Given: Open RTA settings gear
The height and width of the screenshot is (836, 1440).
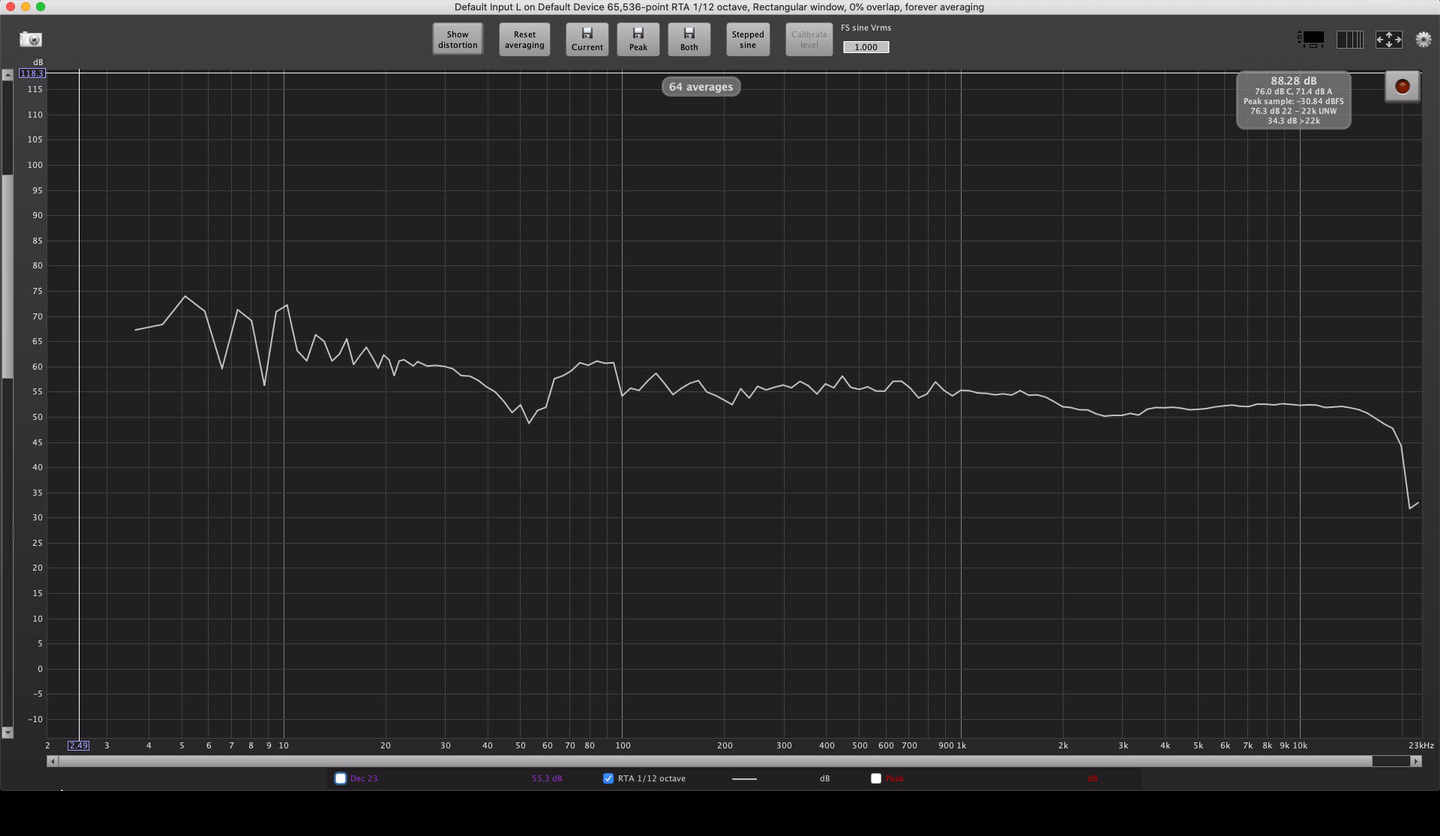Looking at the screenshot, I should [1424, 39].
